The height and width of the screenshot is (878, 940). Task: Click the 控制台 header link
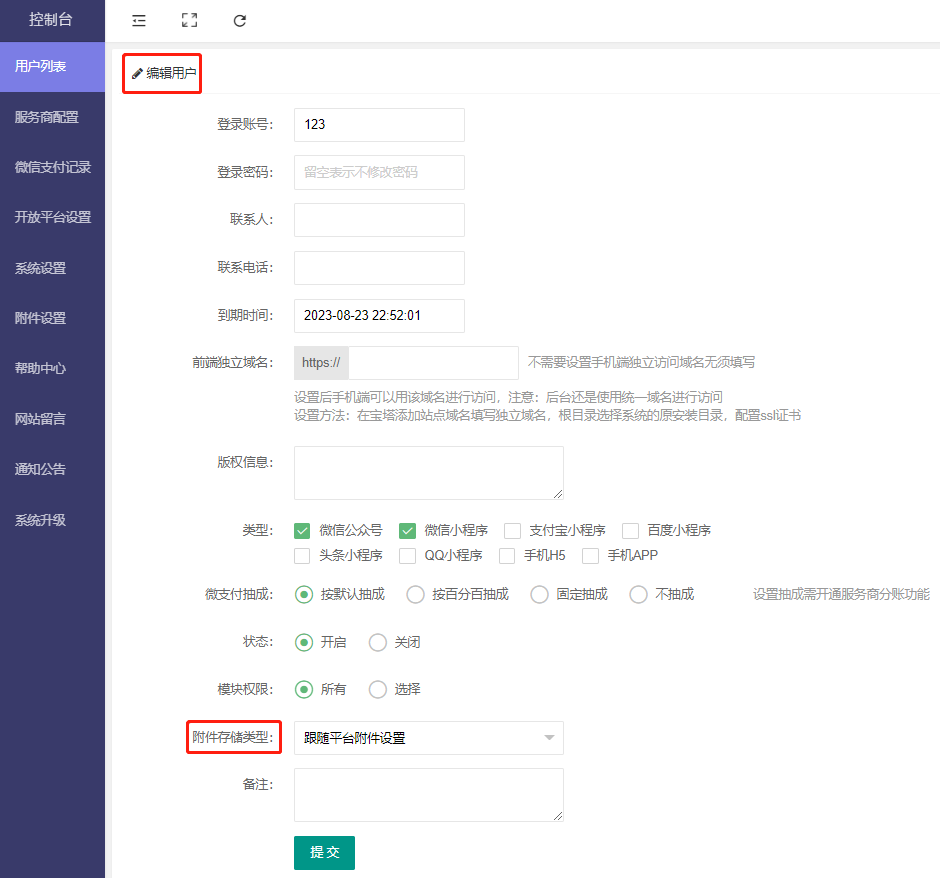(51, 20)
